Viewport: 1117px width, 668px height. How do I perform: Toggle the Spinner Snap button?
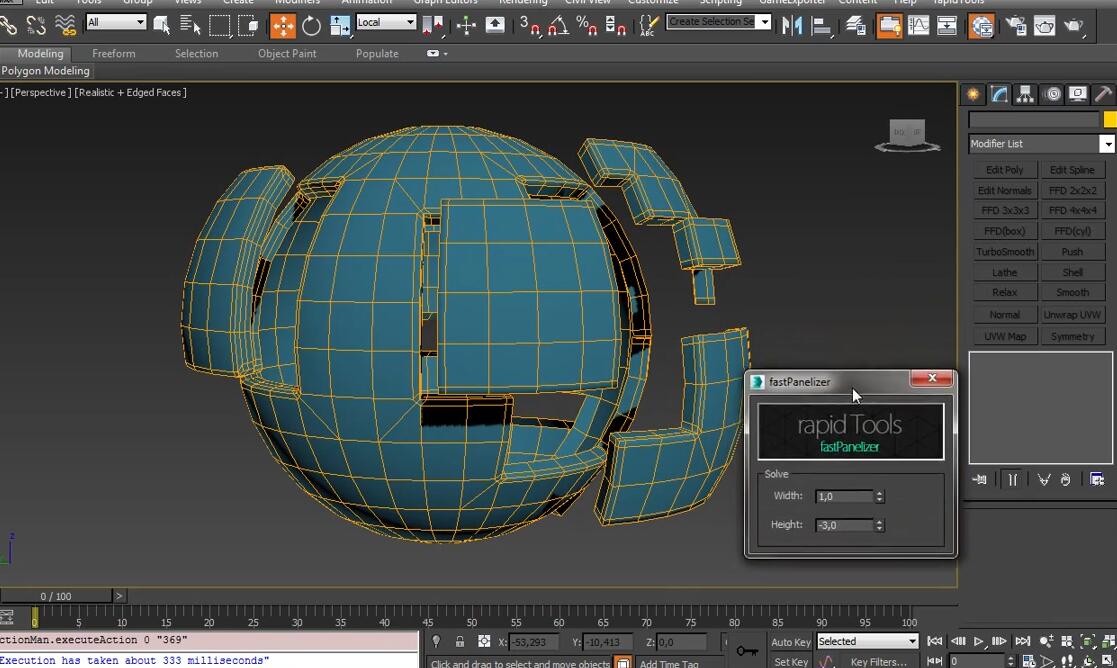(x=615, y=26)
